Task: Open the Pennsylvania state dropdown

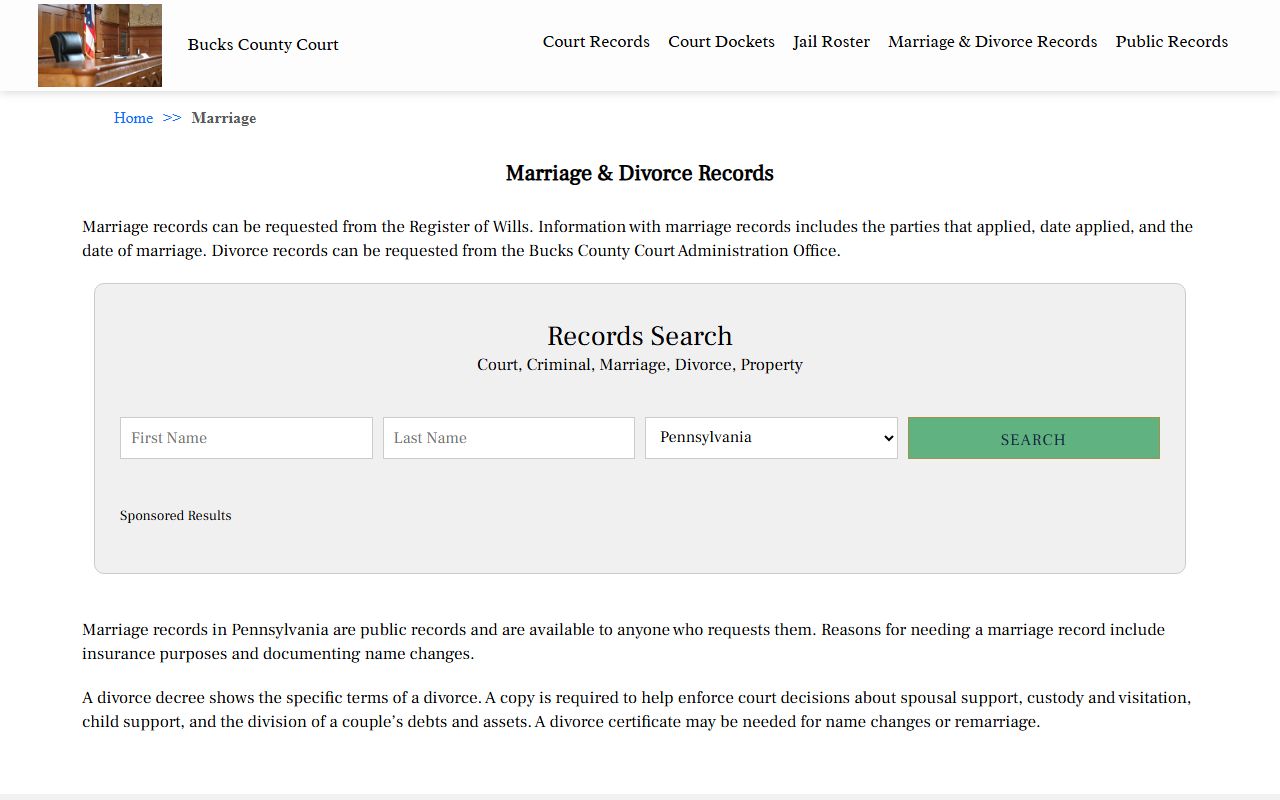Action: 771,438
